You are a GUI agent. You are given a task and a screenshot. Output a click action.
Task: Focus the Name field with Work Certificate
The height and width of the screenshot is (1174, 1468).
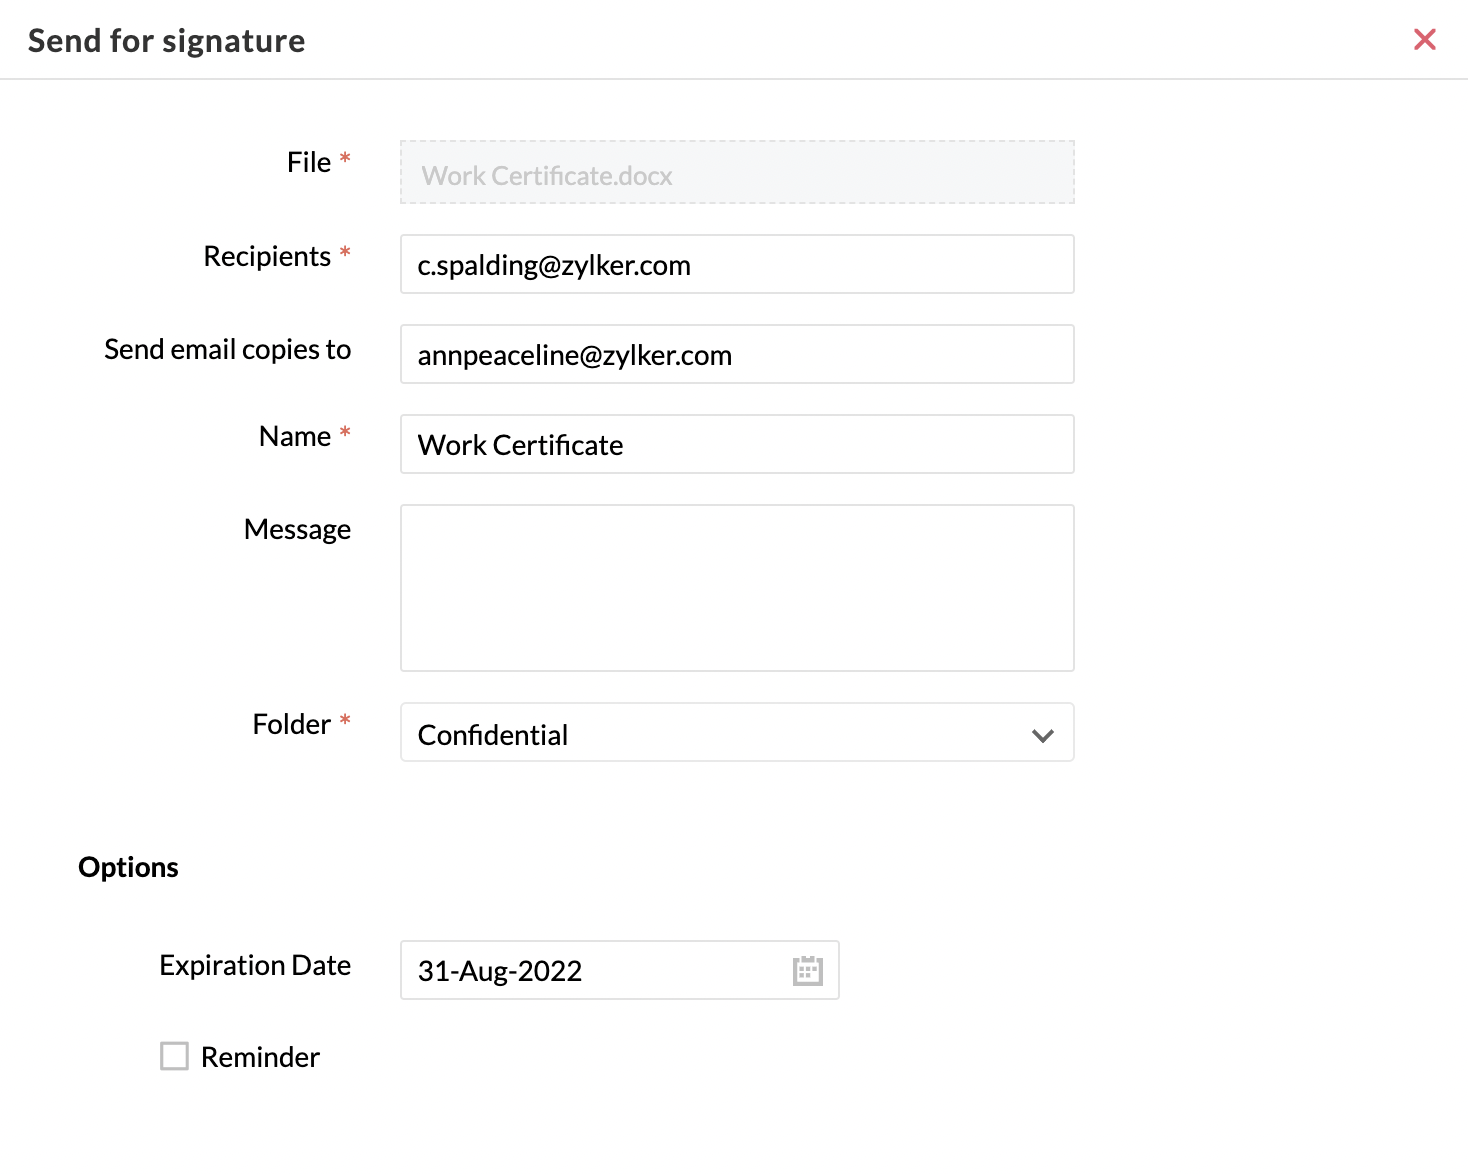[x=737, y=444]
